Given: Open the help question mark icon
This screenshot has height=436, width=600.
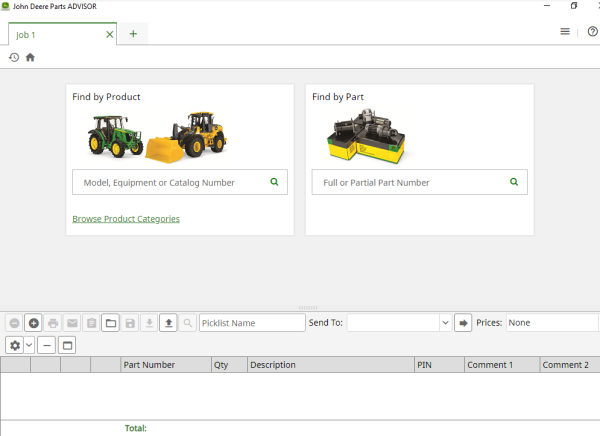Looking at the screenshot, I should (x=592, y=32).
